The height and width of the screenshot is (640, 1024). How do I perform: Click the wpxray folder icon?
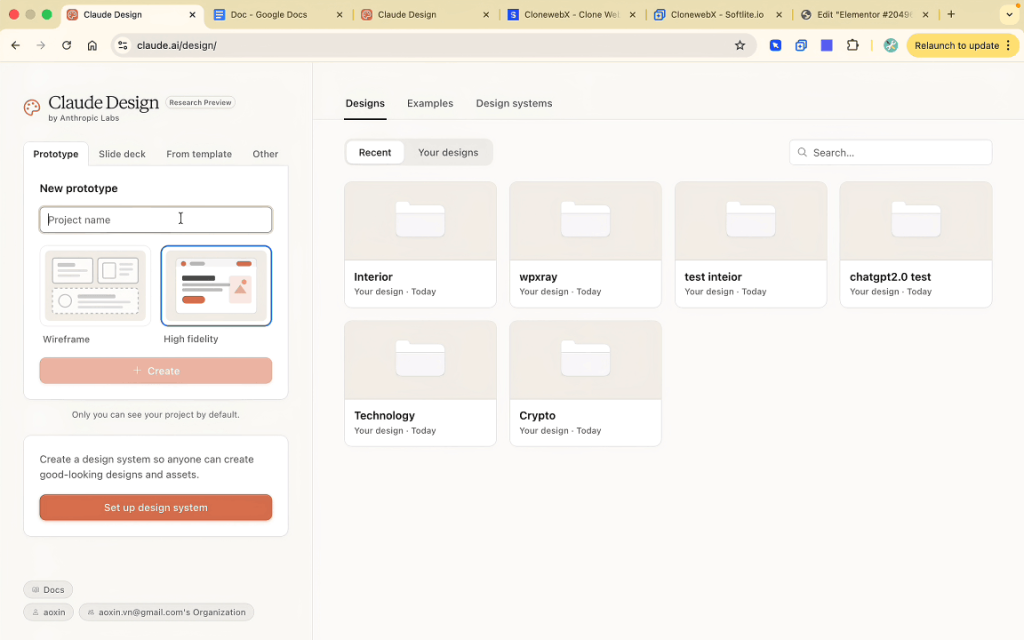click(585, 219)
